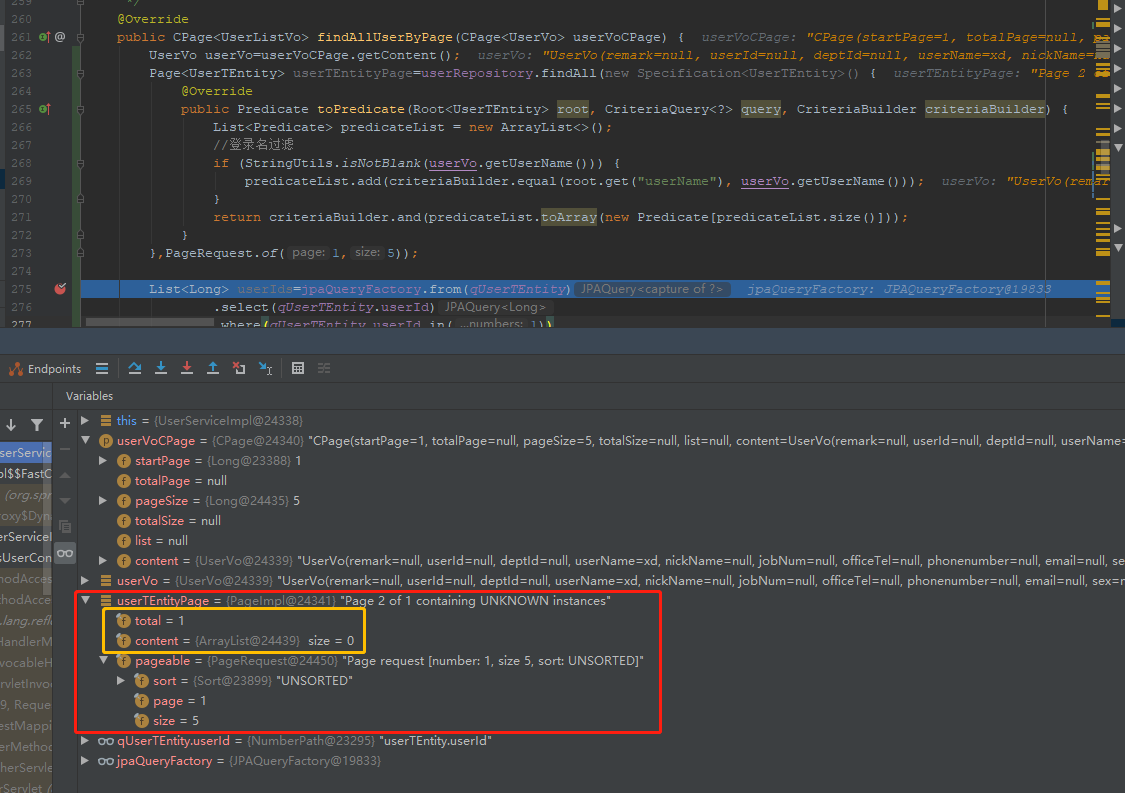The image size is (1125, 793).
Task: Collapse the pageable field node
Action: click(x=103, y=660)
